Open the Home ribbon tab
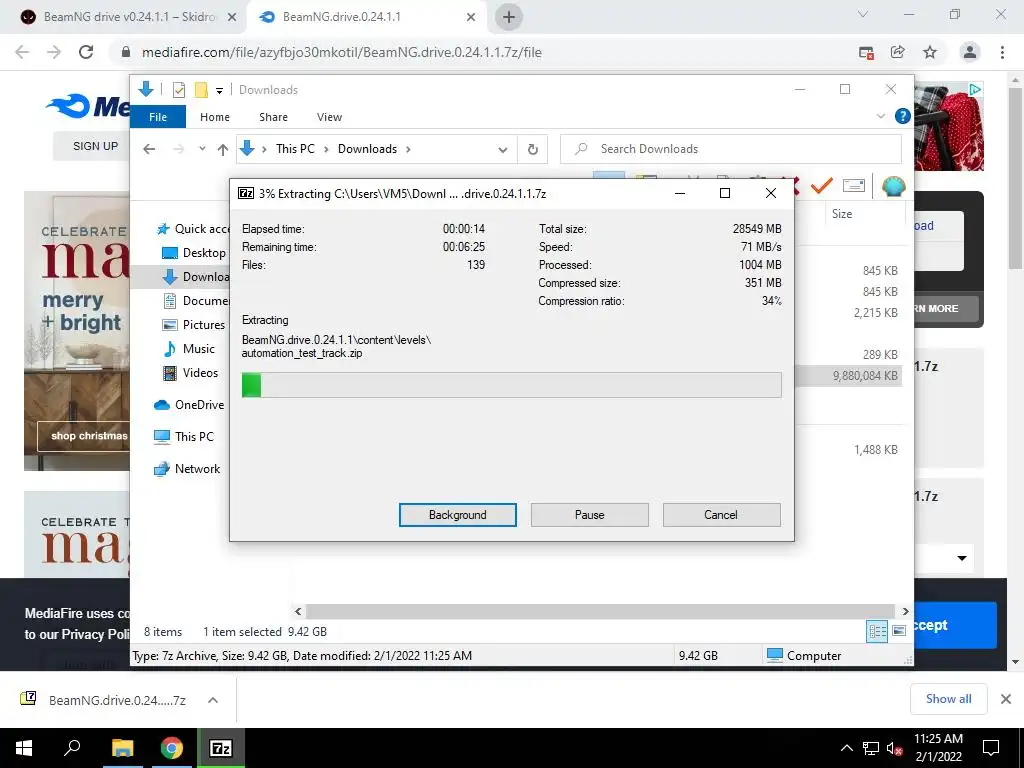The width and height of the screenshot is (1024, 768). (215, 117)
